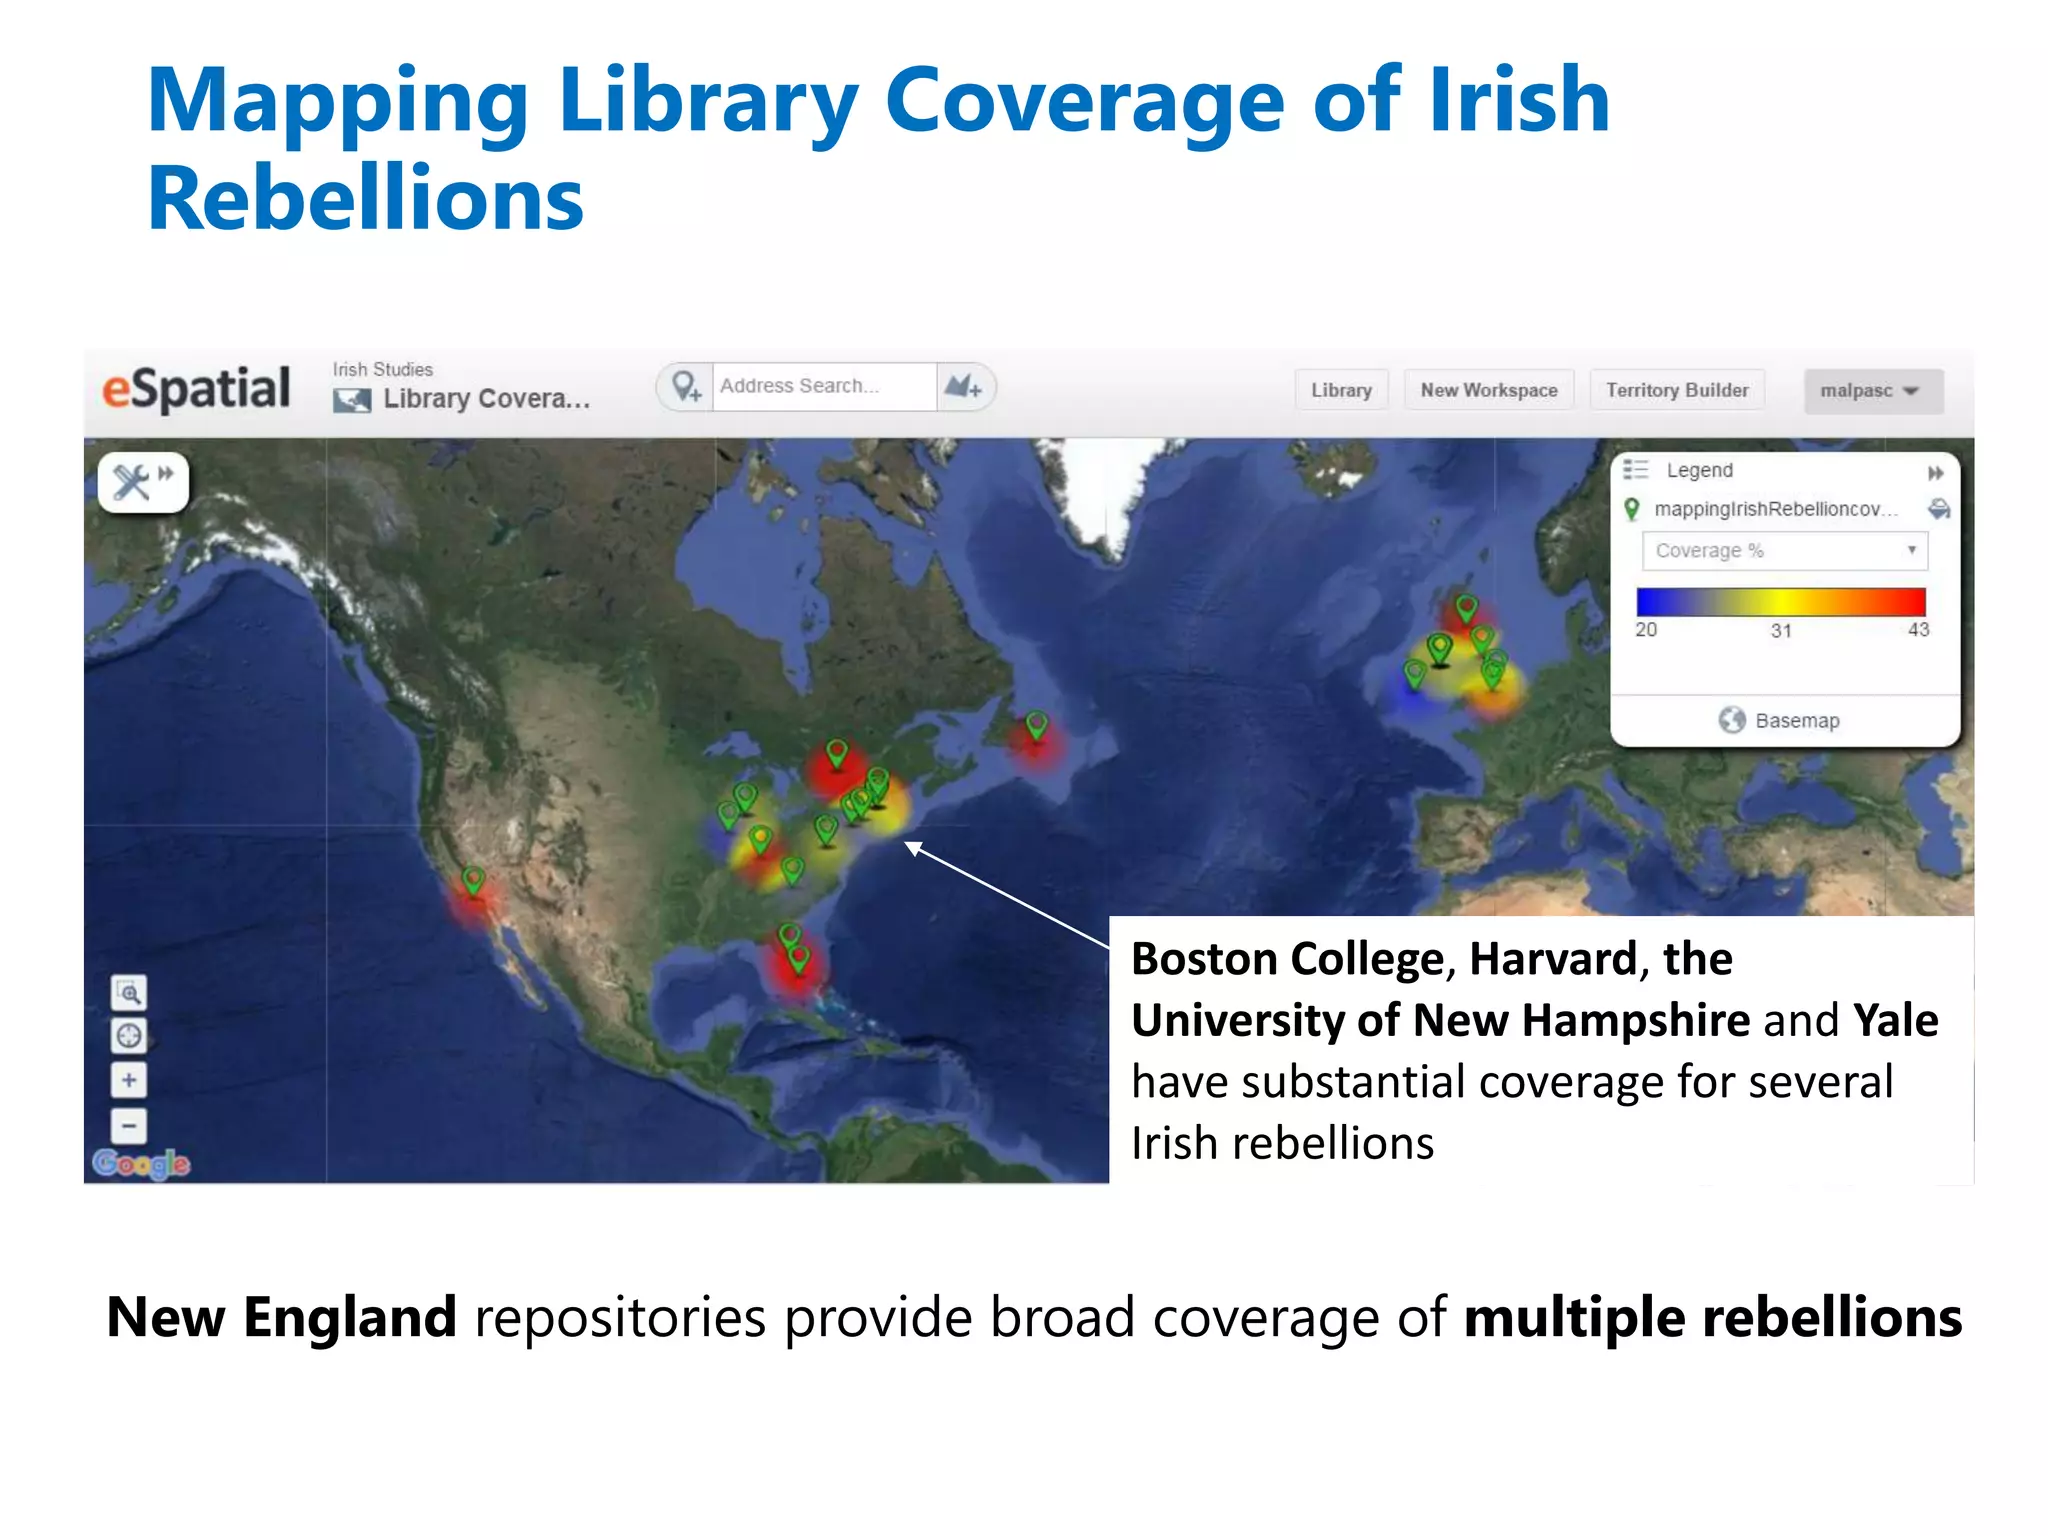Click the legend value 20
Viewport: 2048px width, 1536px height.
pyautogui.click(x=1646, y=630)
